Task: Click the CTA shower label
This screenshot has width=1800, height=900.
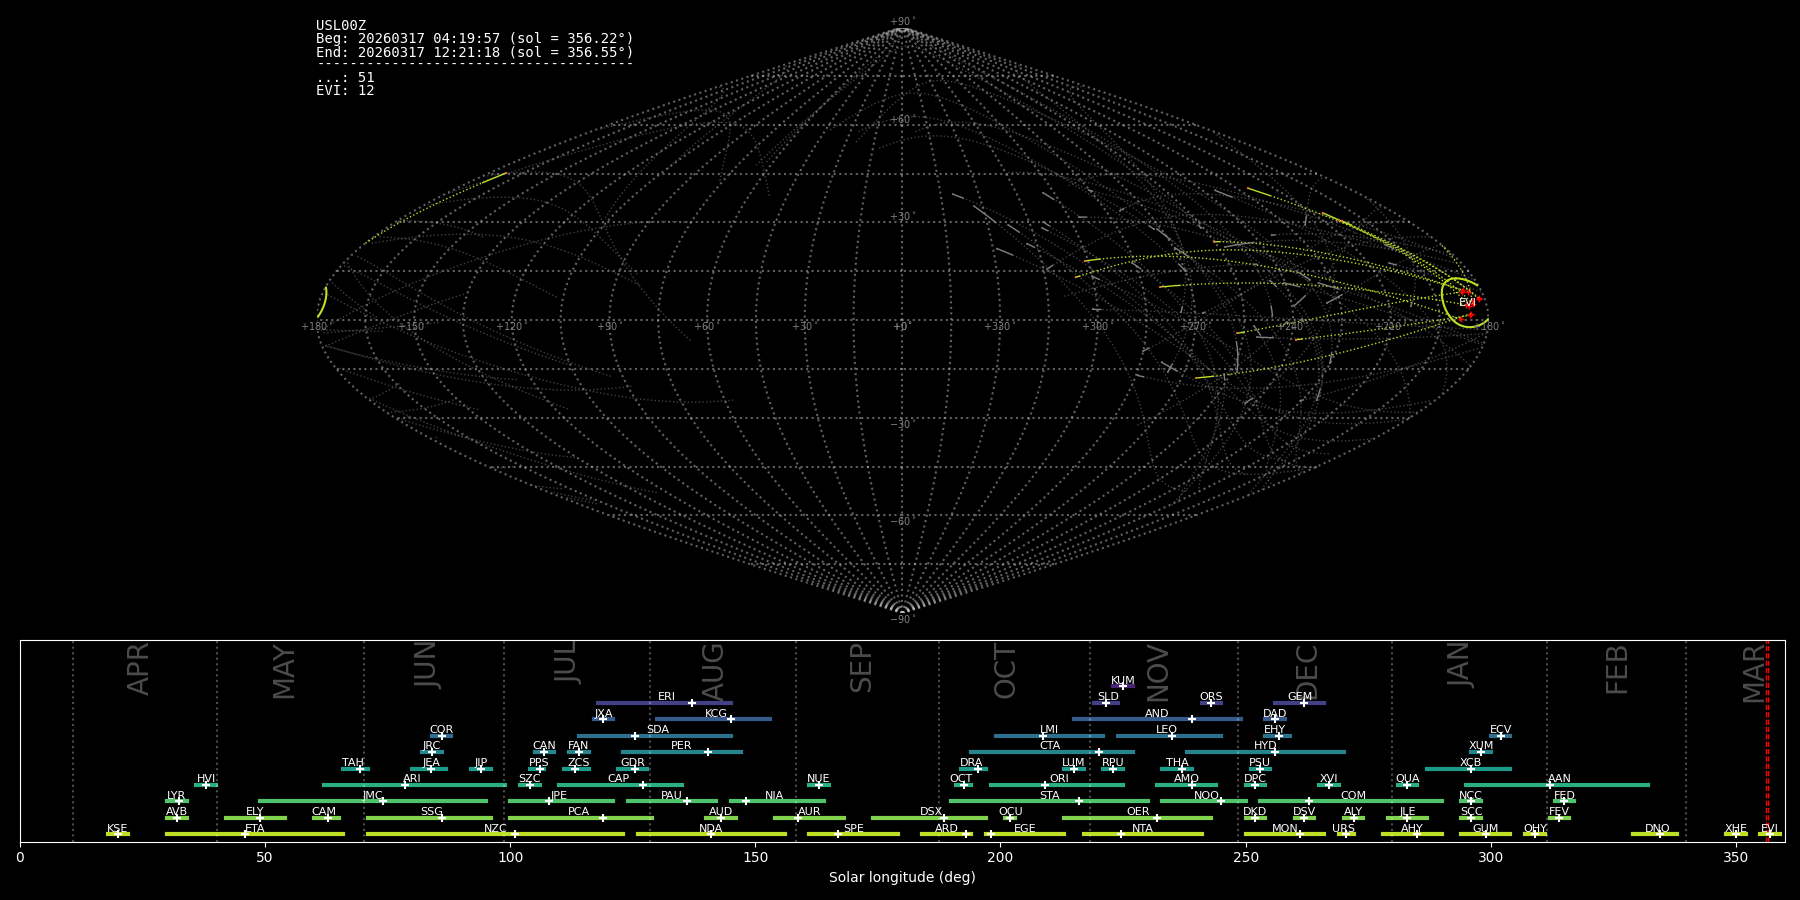Action: coord(1049,745)
